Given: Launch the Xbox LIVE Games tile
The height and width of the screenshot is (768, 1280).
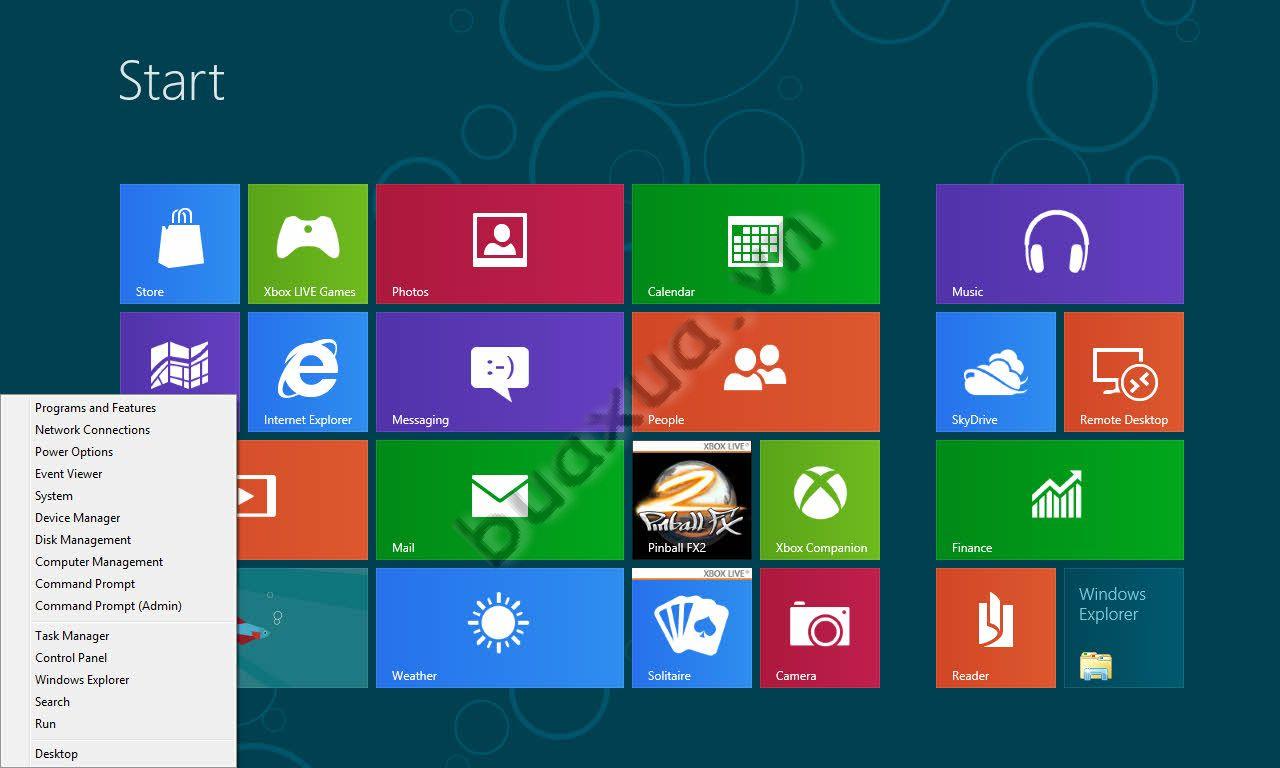Looking at the screenshot, I should pos(308,244).
